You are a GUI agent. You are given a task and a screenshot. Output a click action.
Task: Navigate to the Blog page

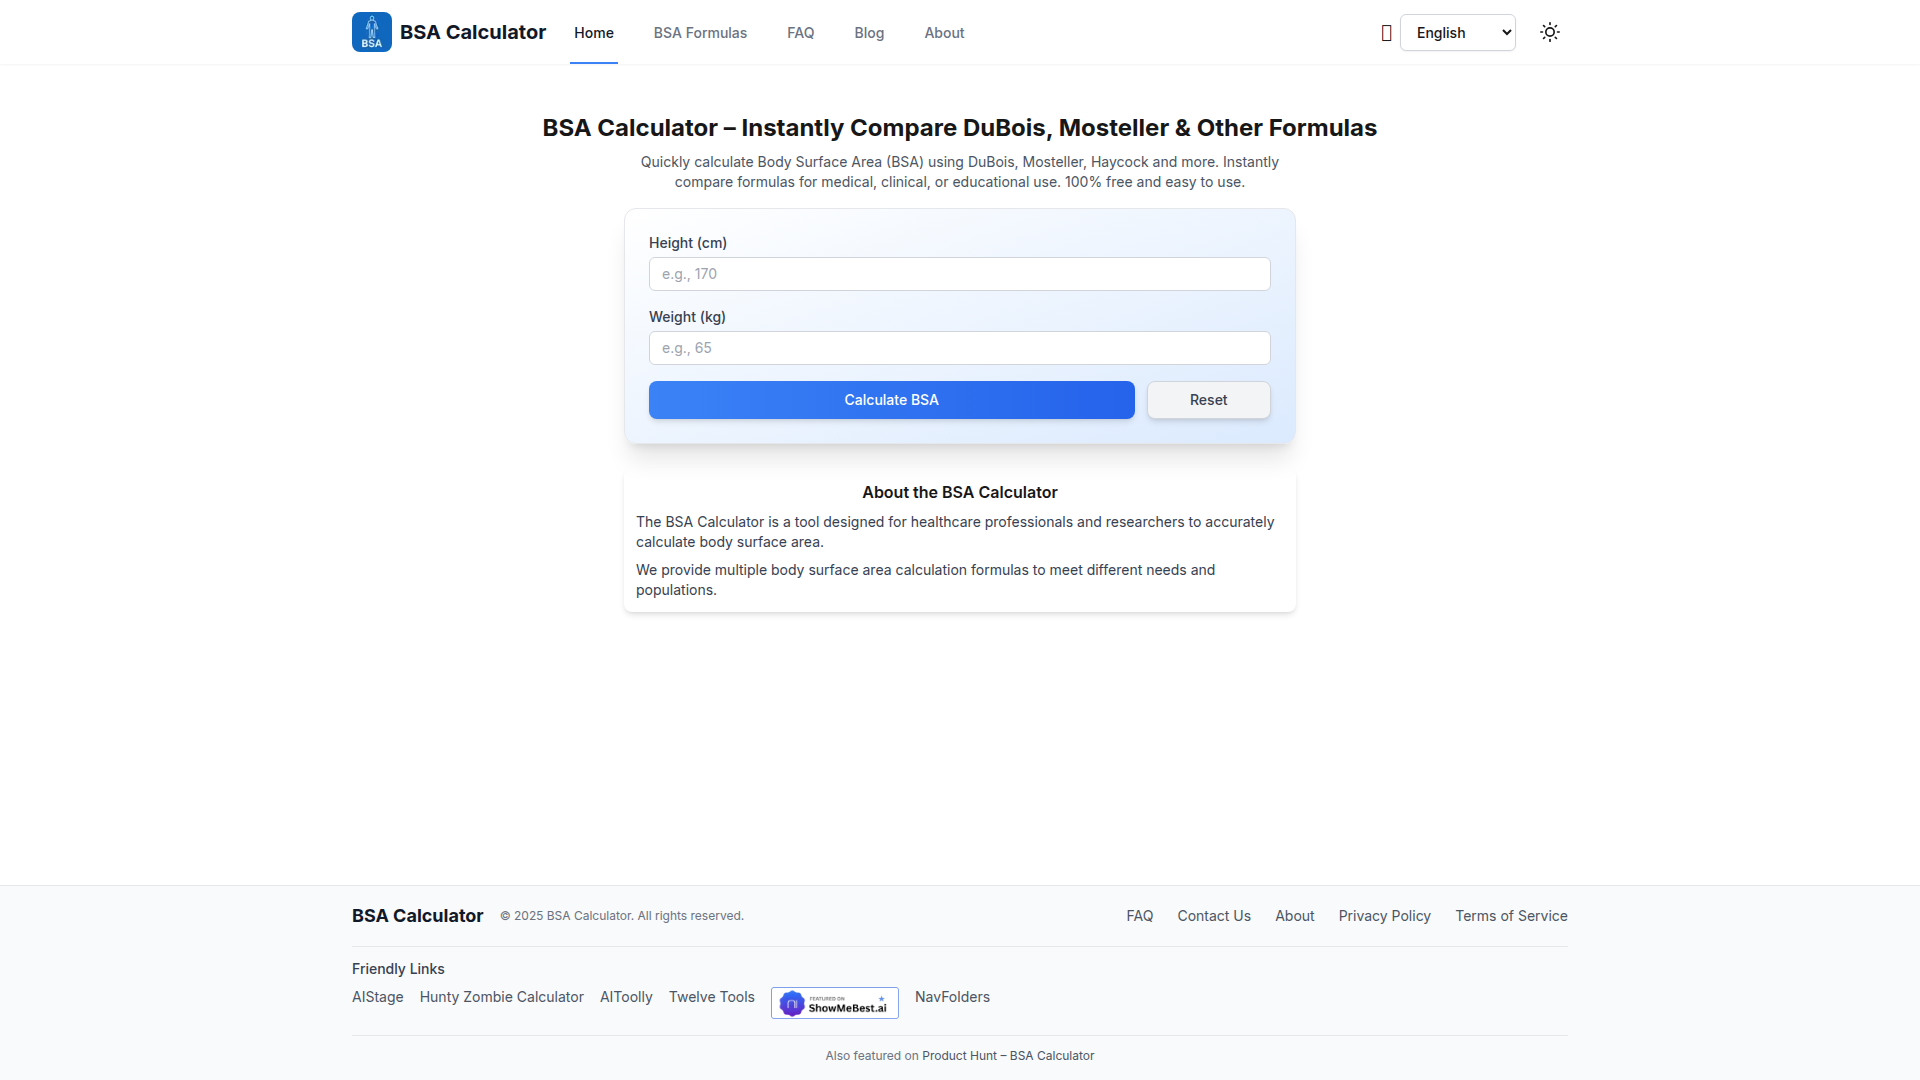click(869, 33)
